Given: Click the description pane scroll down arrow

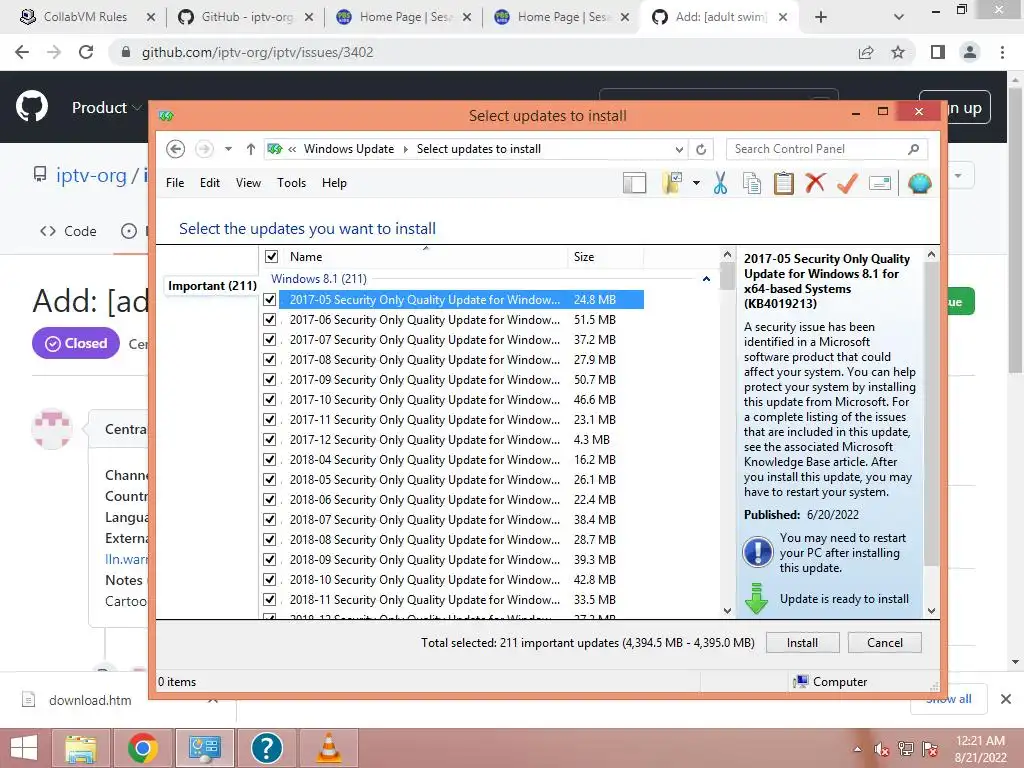Looking at the screenshot, I should click(931, 611).
